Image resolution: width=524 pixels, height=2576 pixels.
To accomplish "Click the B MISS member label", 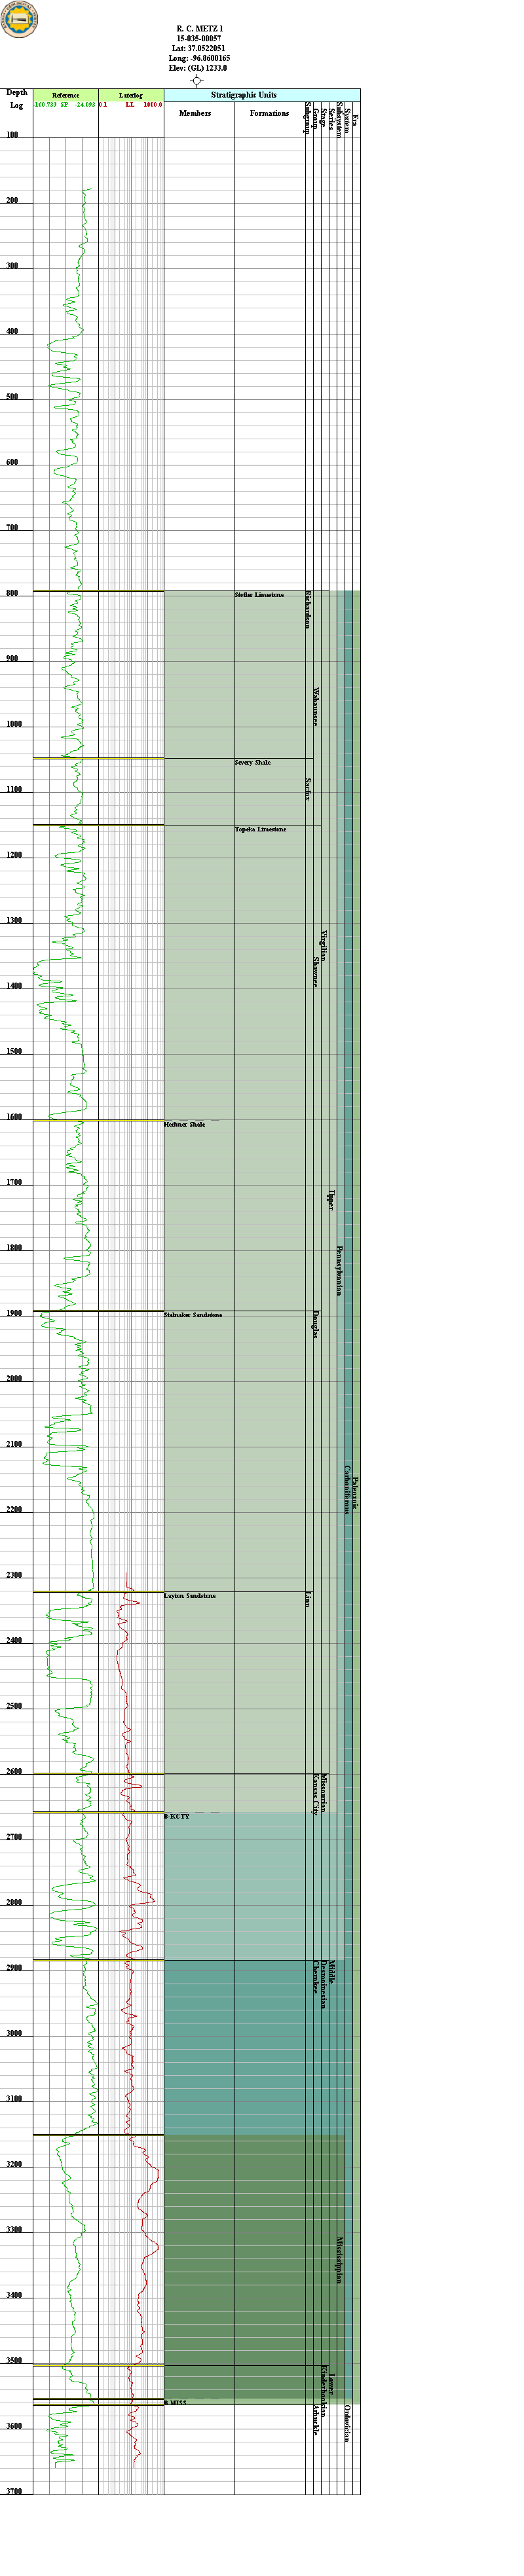I will pos(176,2403).
